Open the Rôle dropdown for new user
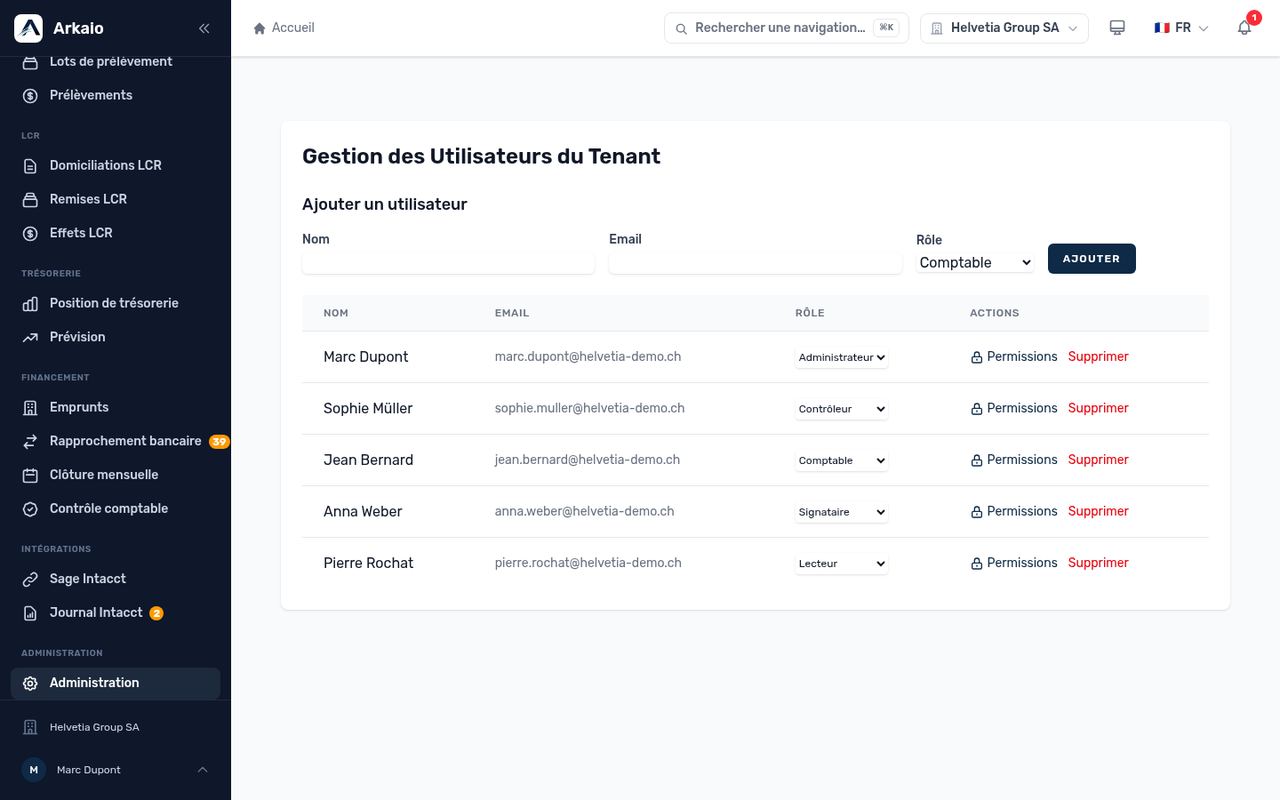Viewport: 1280px width, 800px height. point(975,262)
